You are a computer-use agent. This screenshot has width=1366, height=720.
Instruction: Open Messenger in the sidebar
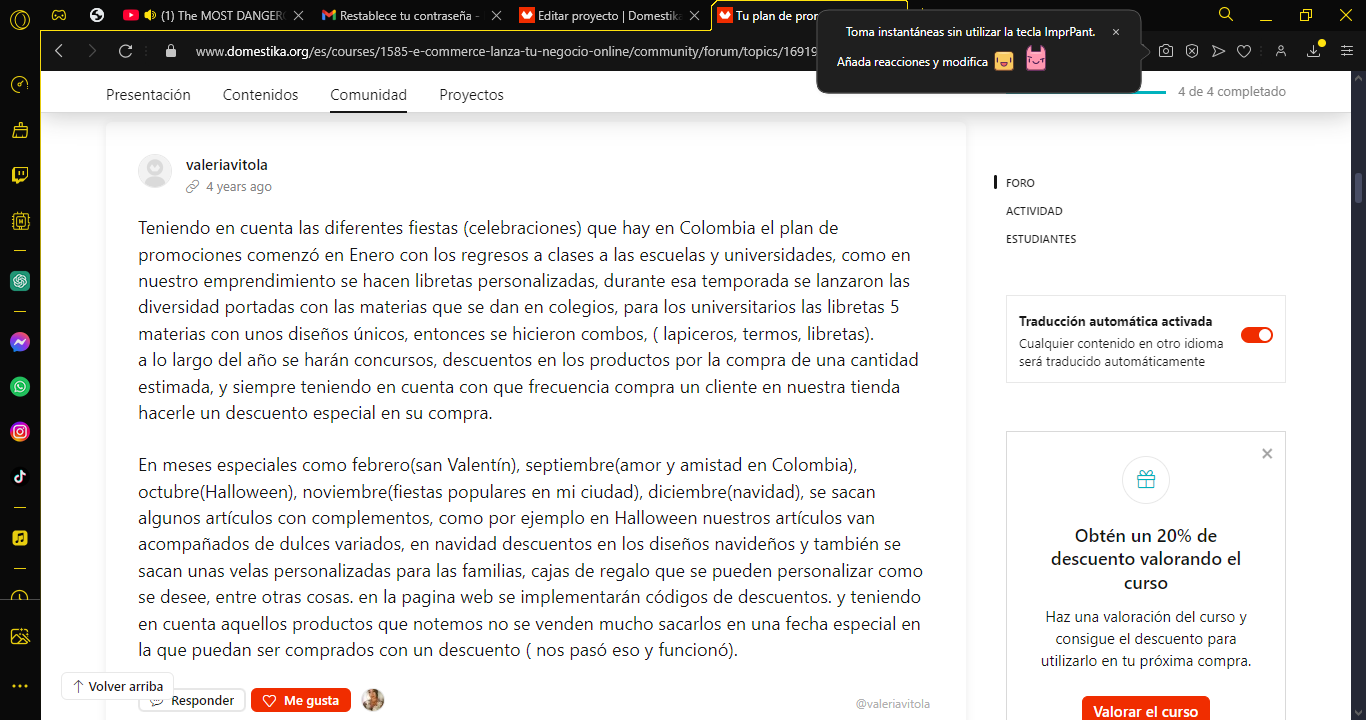[x=20, y=342]
